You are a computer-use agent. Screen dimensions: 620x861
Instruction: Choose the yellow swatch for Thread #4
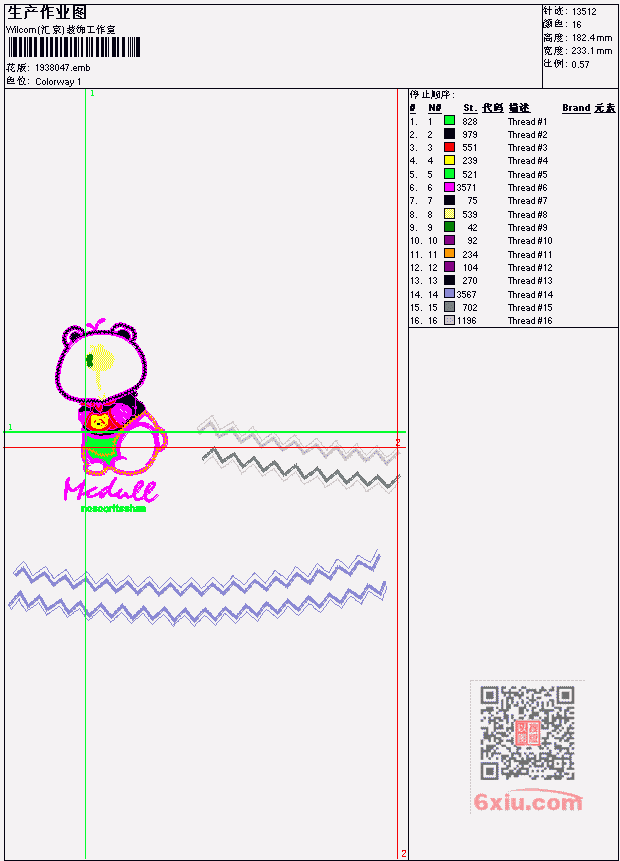tap(449, 160)
